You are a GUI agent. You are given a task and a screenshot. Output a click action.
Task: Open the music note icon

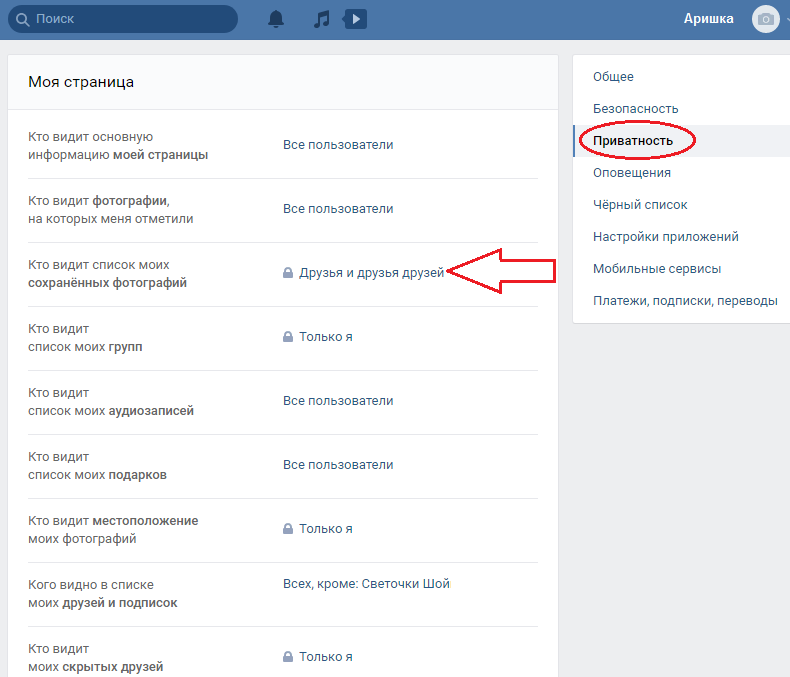321,19
